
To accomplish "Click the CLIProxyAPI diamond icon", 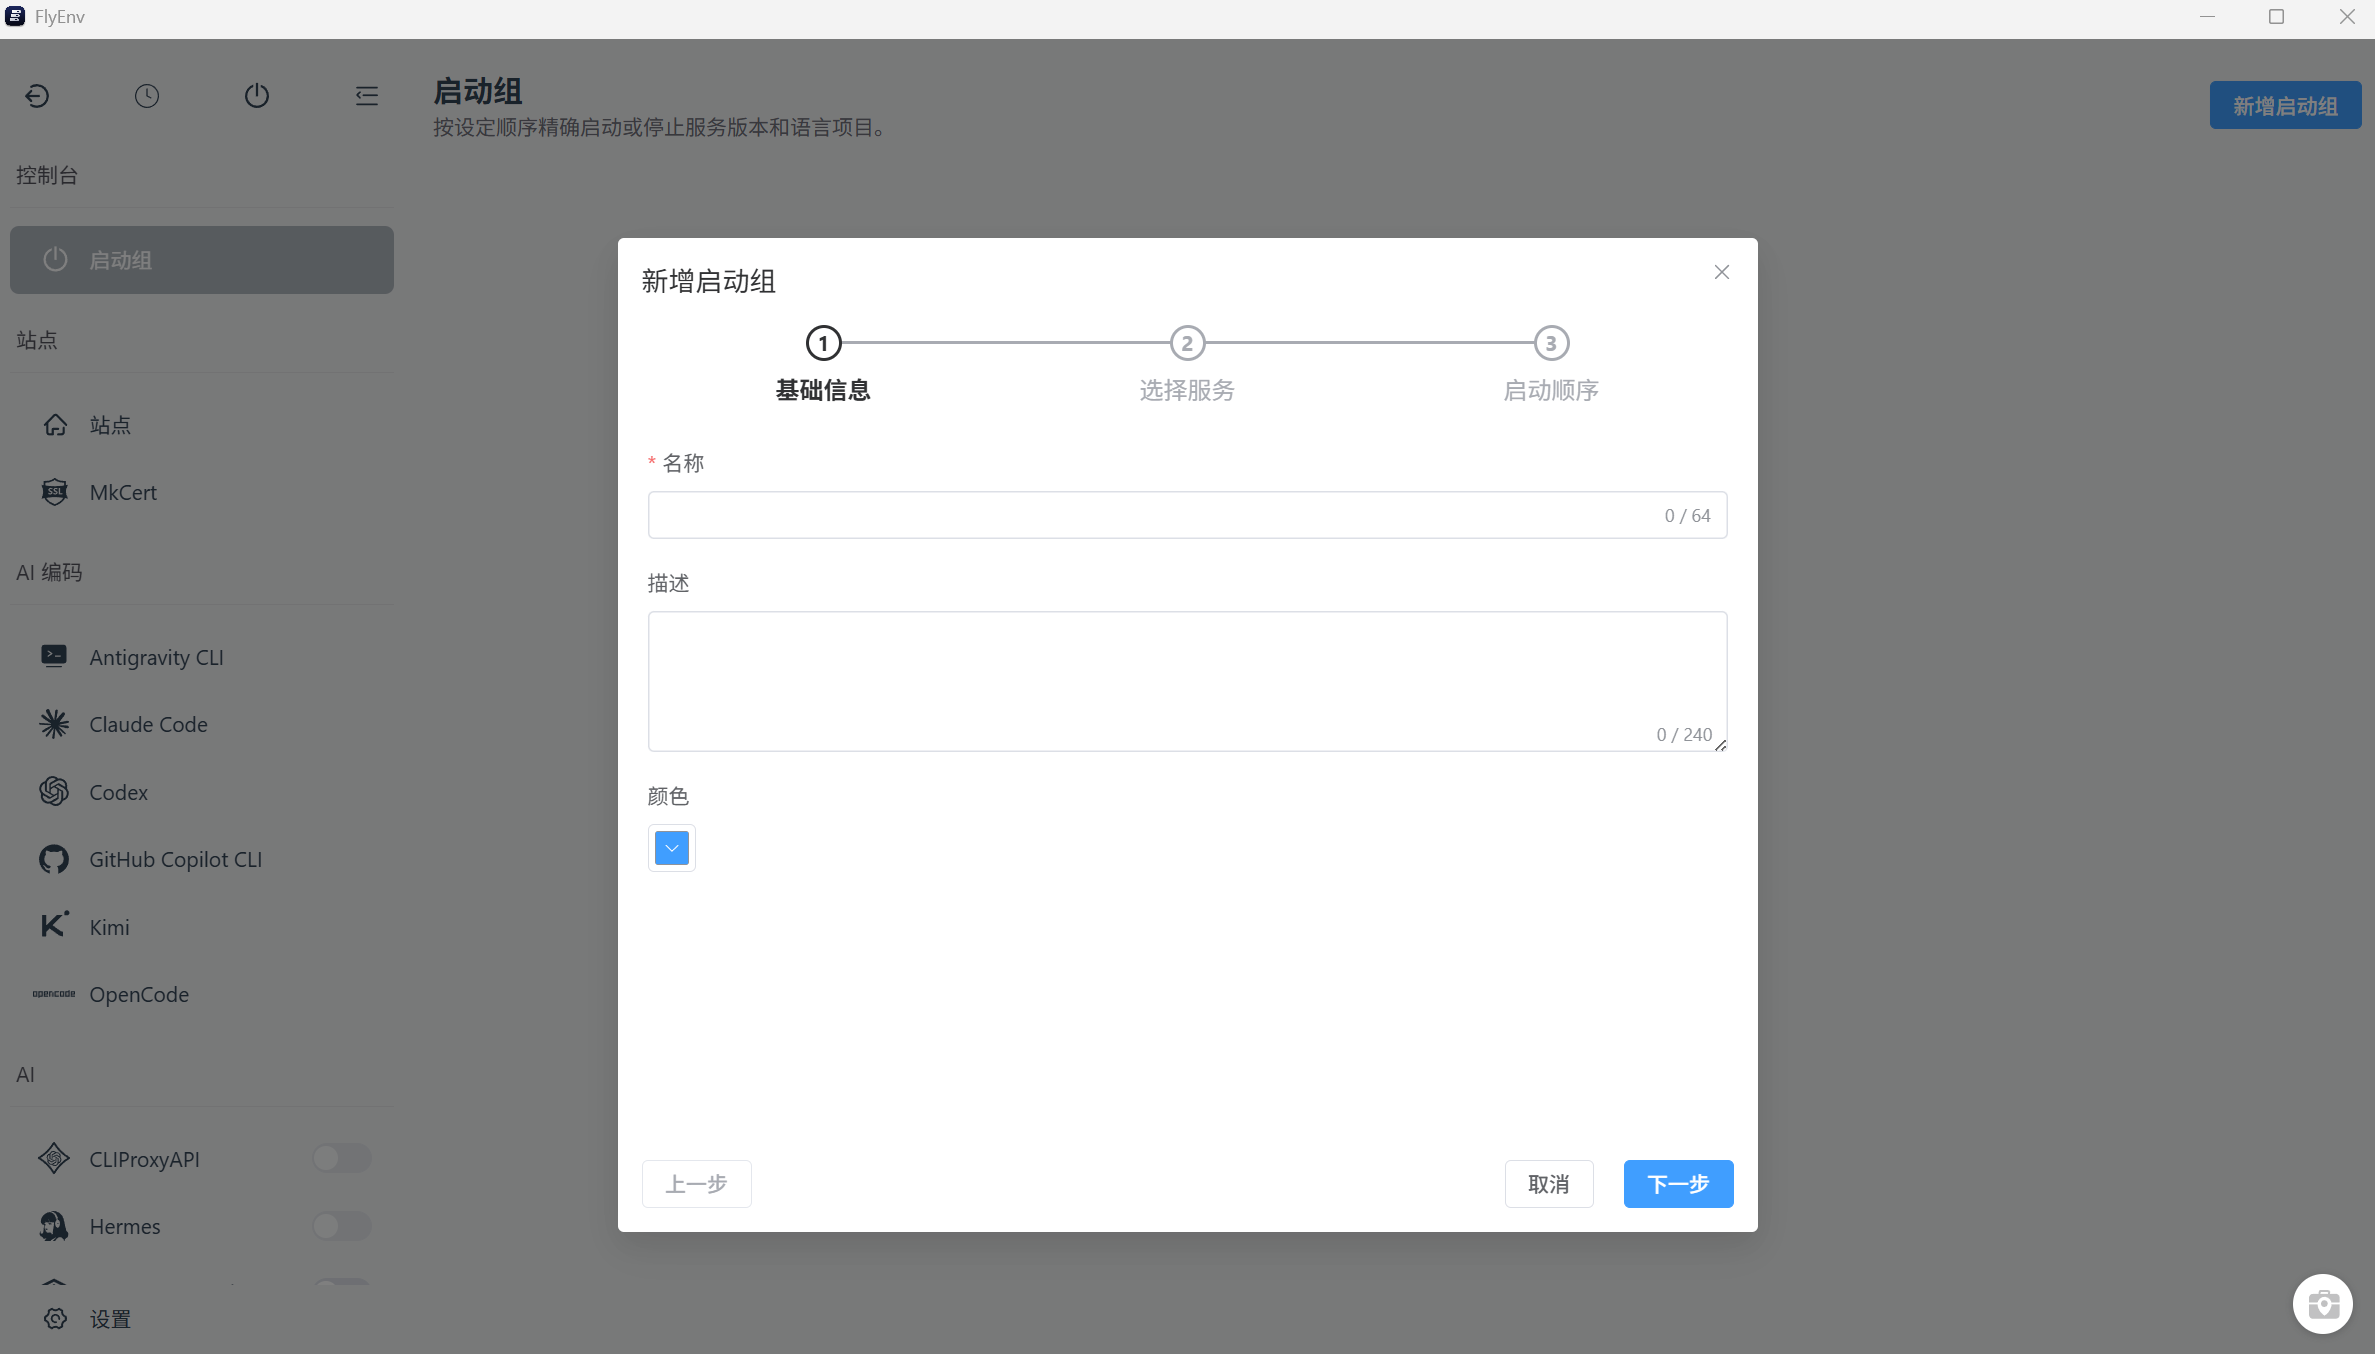I will tap(54, 1159).
